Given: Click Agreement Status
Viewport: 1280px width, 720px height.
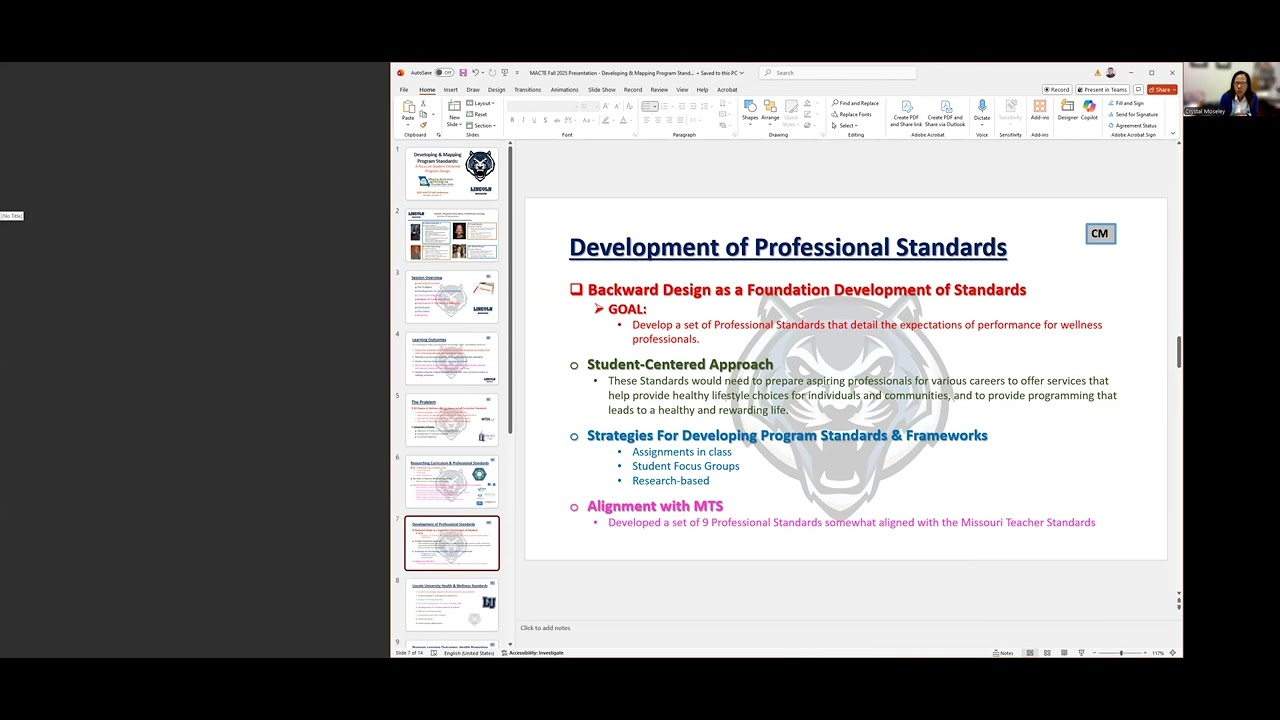Looking at the screenshot, I should point(1132,125).
